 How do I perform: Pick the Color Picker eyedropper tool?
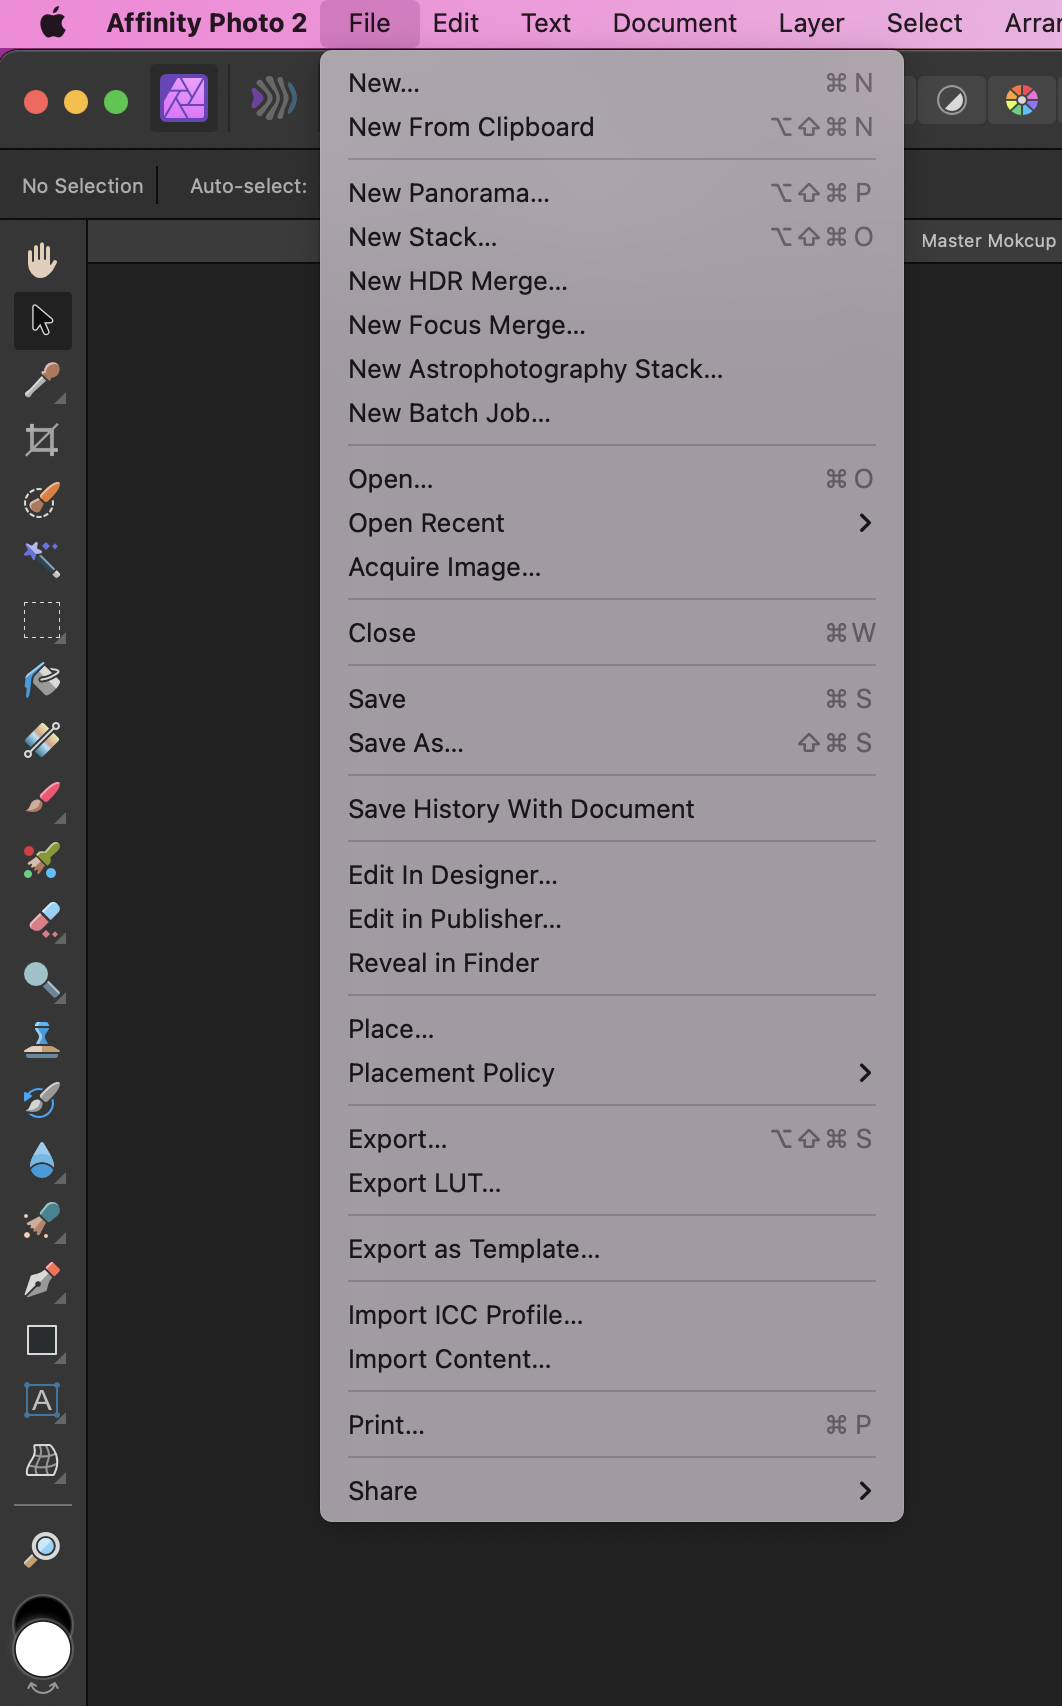[42, 380]
